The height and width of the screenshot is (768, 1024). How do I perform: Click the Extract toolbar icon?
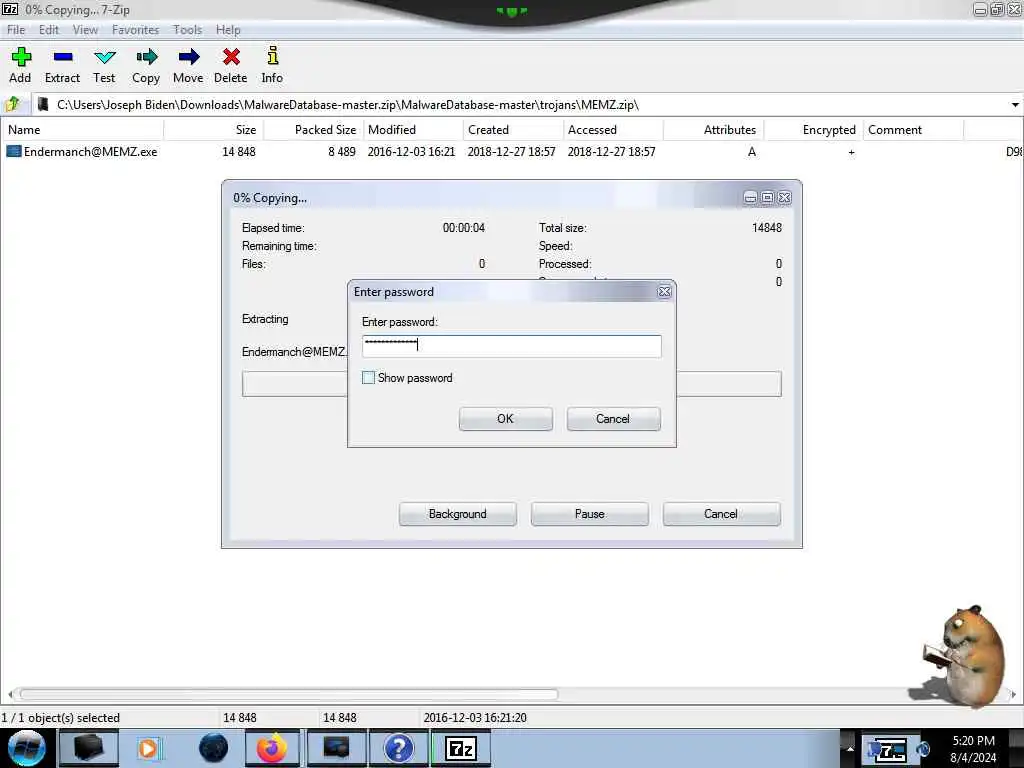coord(63,57)
